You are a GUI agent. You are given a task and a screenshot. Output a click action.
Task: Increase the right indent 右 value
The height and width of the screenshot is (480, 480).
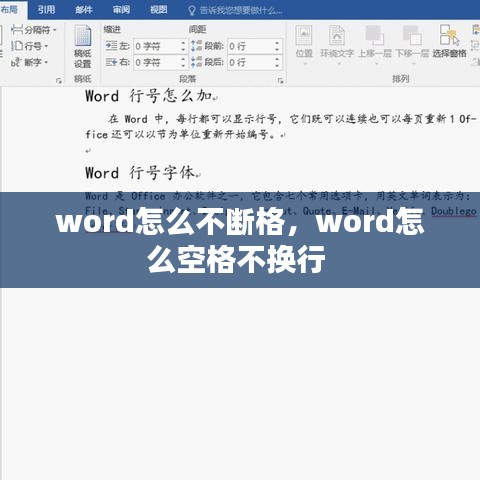[x=183, y=59]
